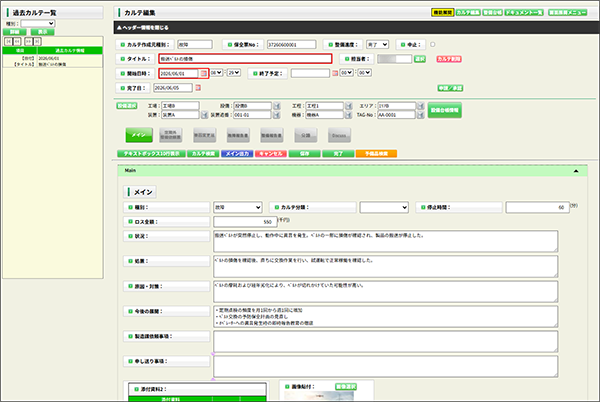This screenshot has height=402, width=600.
Task: Click the blue メイン出力 button
Action: [x=237, y=154]
